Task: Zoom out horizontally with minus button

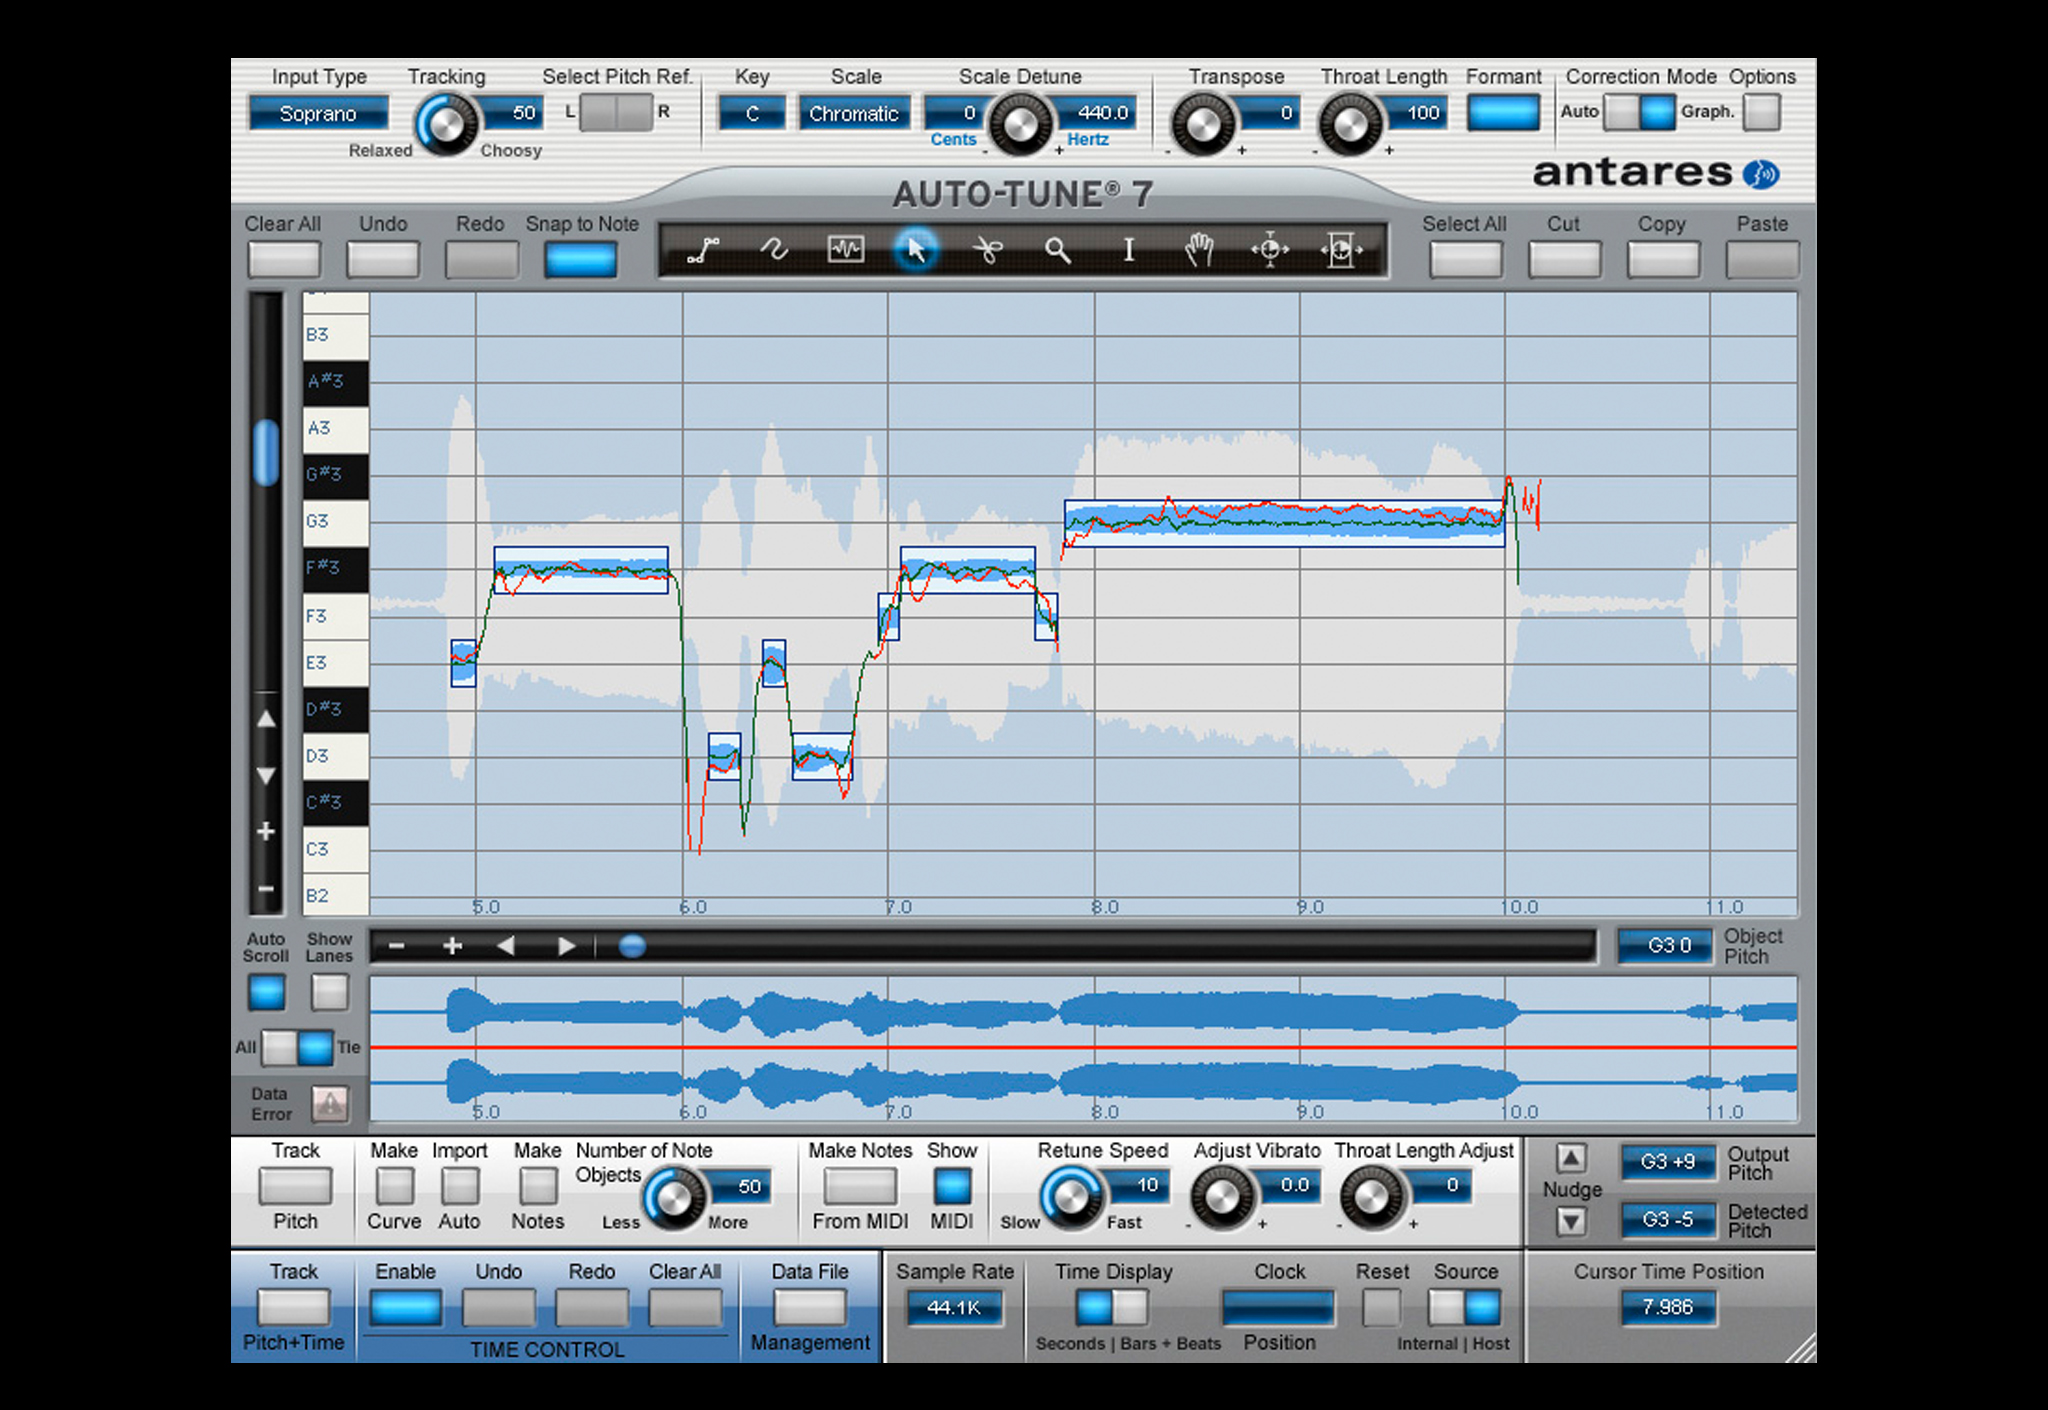Action: (397, 946)
